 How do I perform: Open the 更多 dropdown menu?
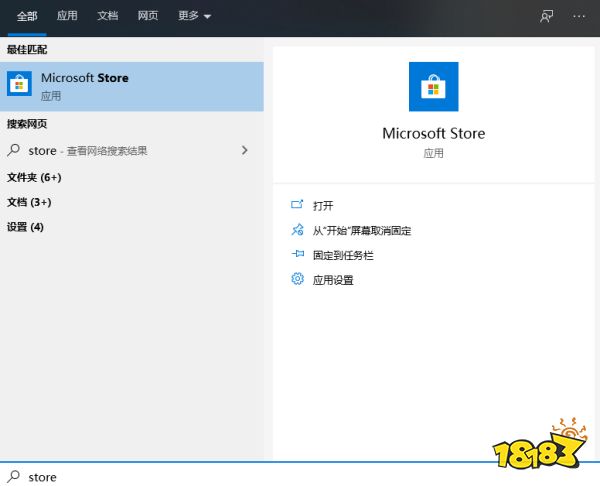point(194,16)
